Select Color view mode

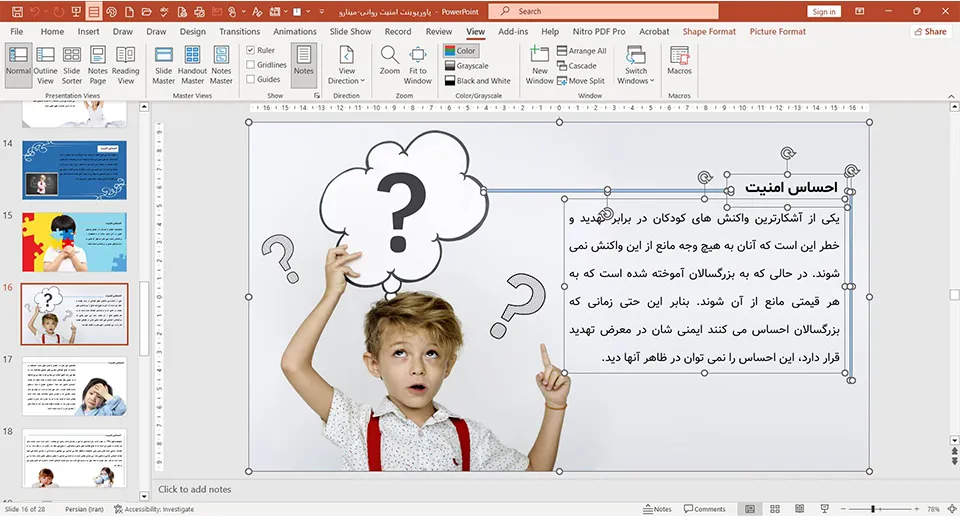(x=460, y=51)
